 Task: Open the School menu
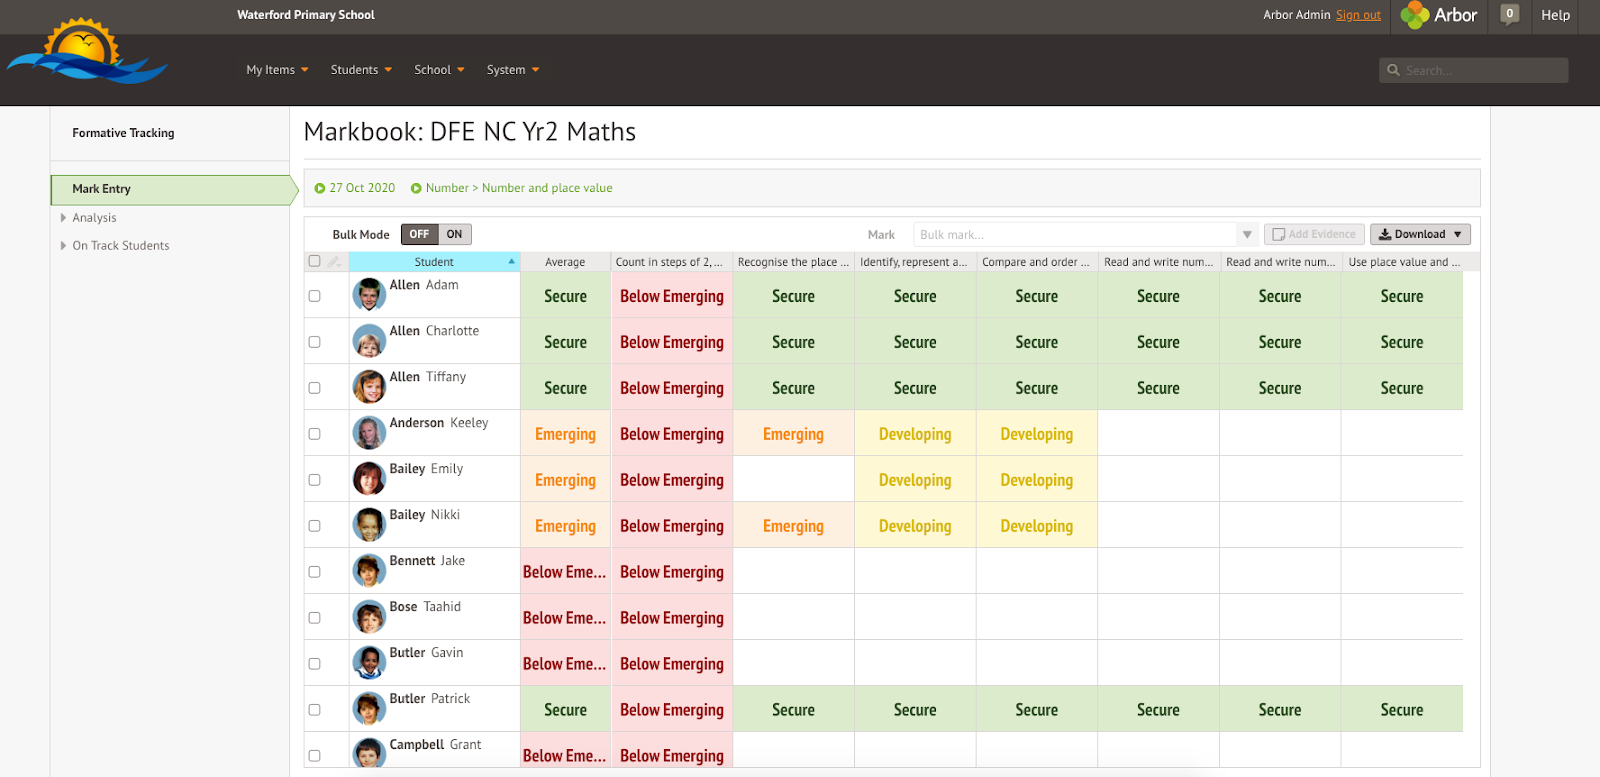click(x=439, y=70)
